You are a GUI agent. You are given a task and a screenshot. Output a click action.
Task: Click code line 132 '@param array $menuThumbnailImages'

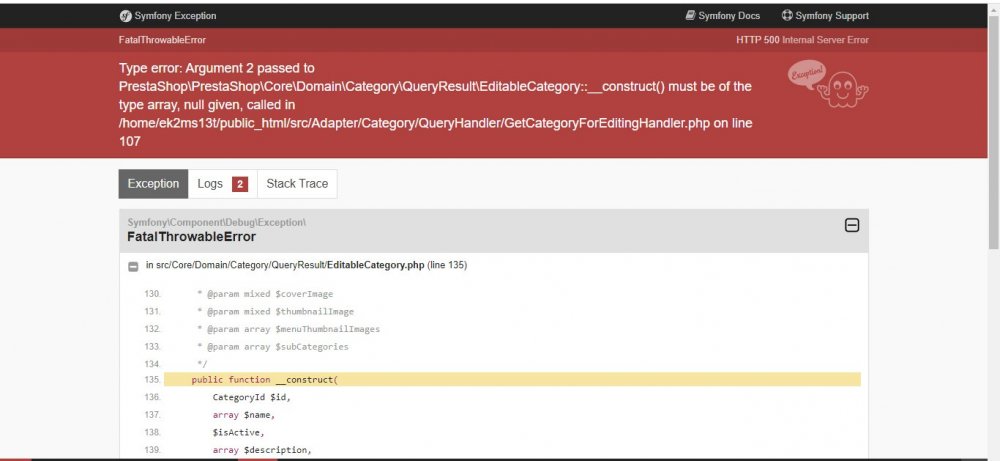pos(288,329)
